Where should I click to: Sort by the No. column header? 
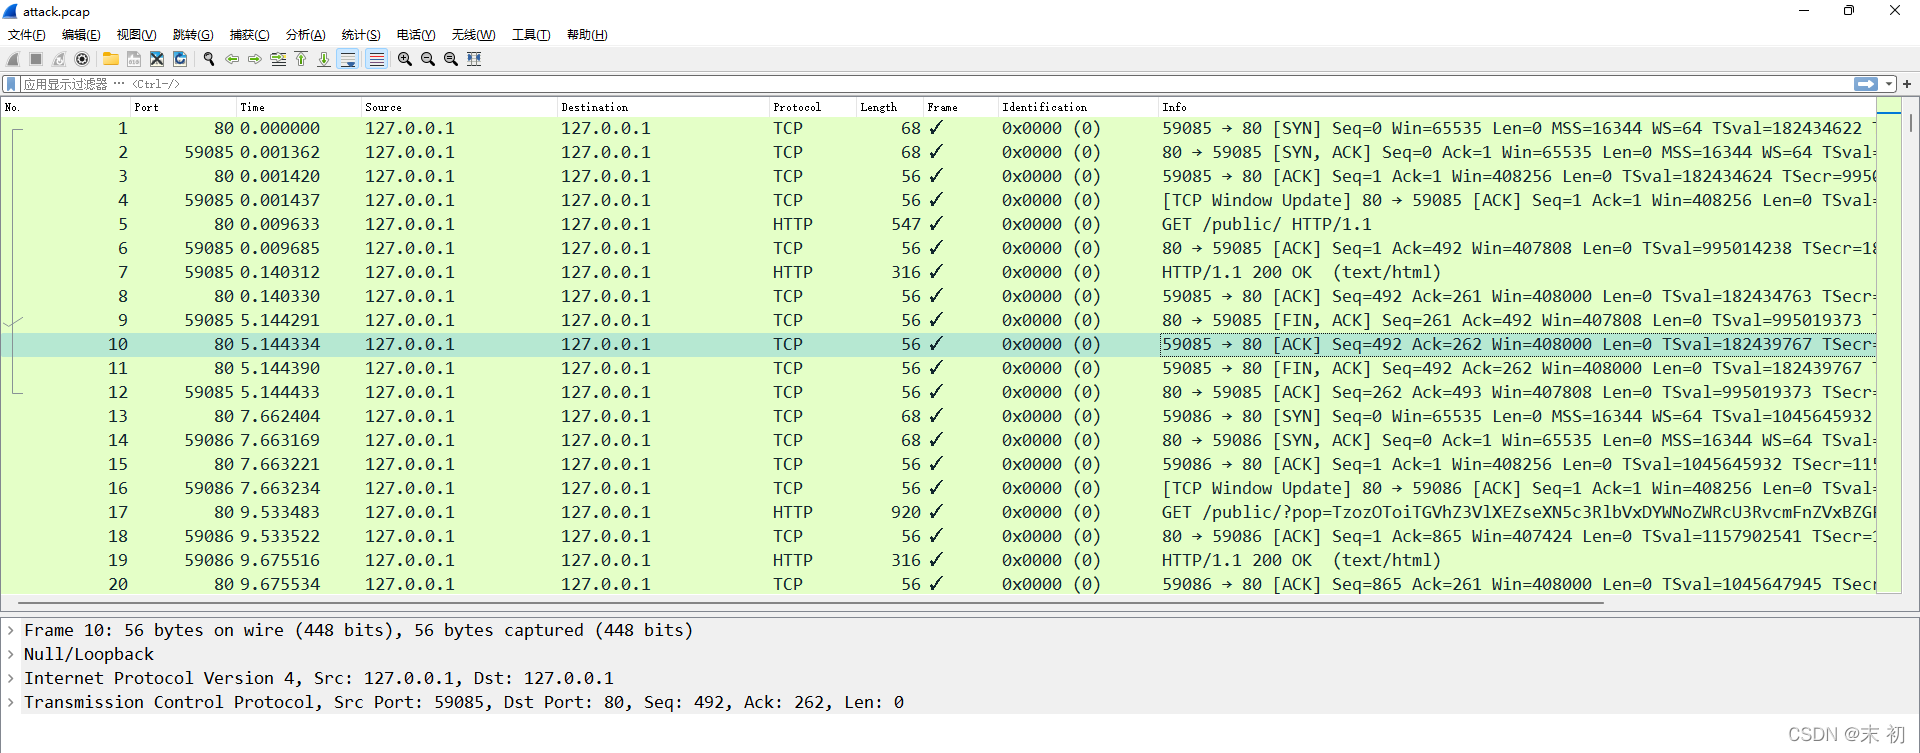click(x=65, y=107)
